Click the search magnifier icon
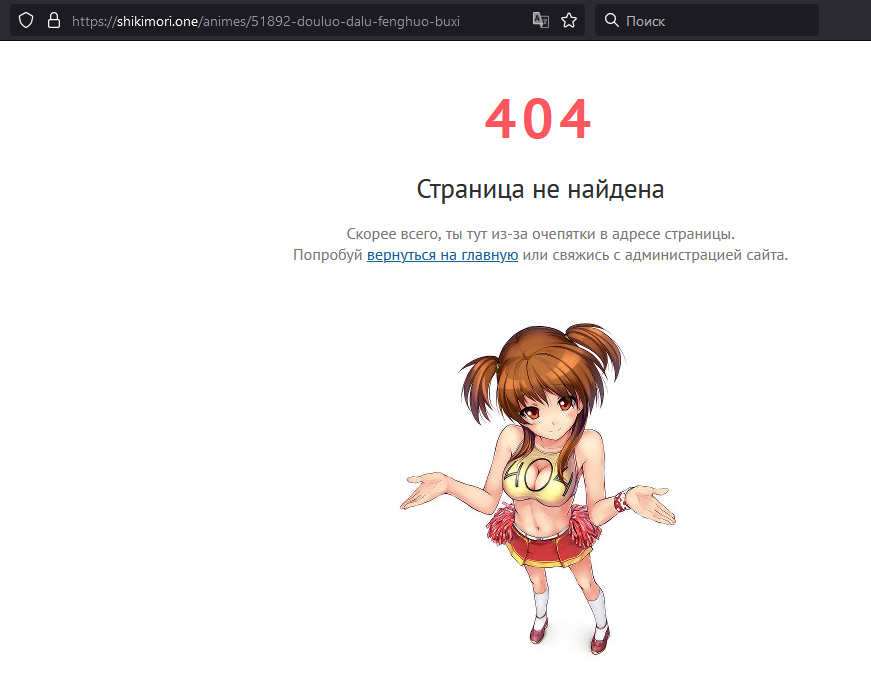 coord(612,21)
